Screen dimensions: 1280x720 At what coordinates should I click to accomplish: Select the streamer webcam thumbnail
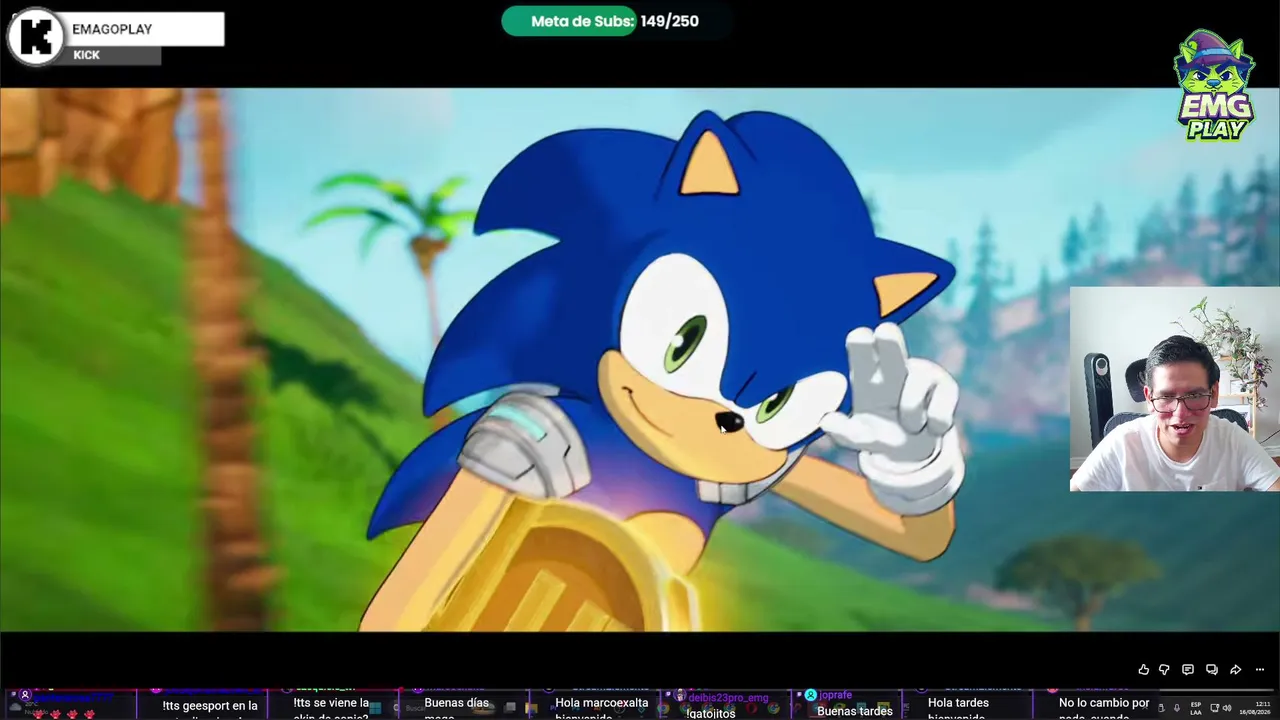coord(1174,390)
